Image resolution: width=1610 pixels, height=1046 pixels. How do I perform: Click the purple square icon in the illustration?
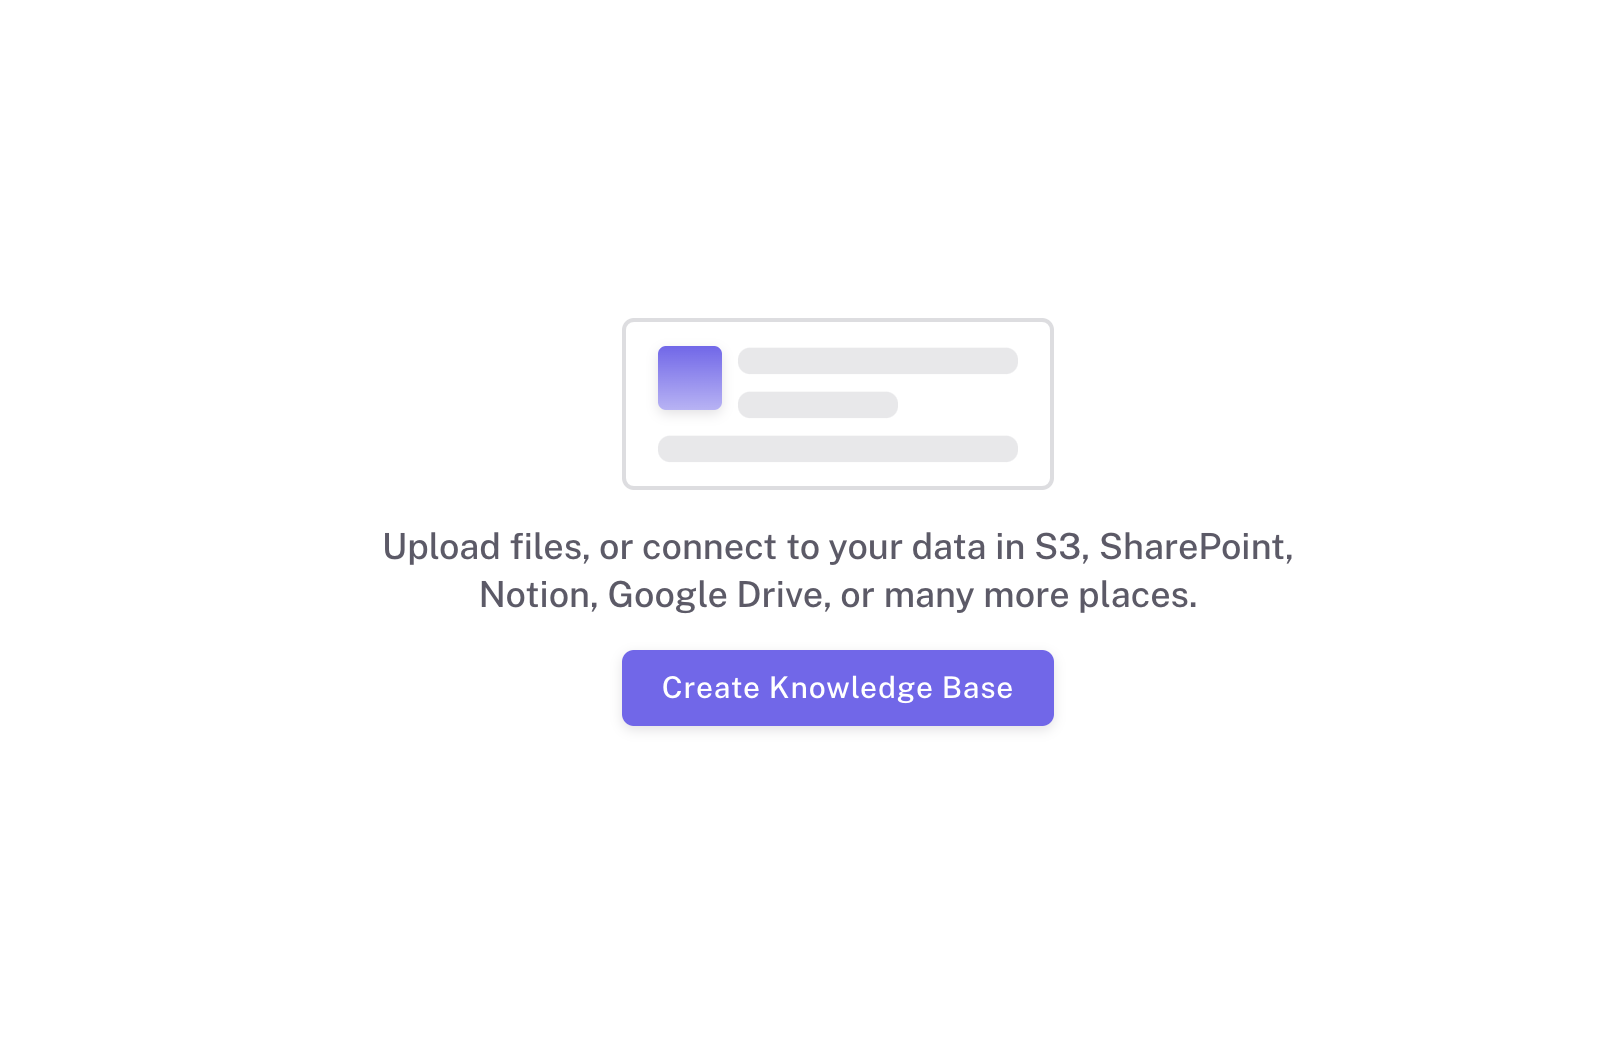(x=689, y=378)
